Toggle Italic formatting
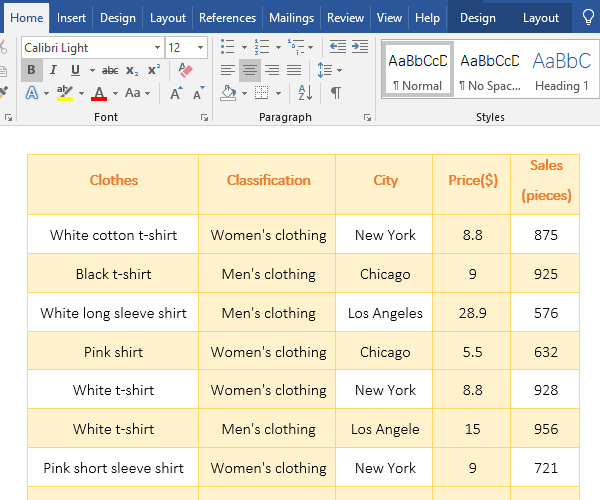600x500 pixels. click(x=53, y=70)
